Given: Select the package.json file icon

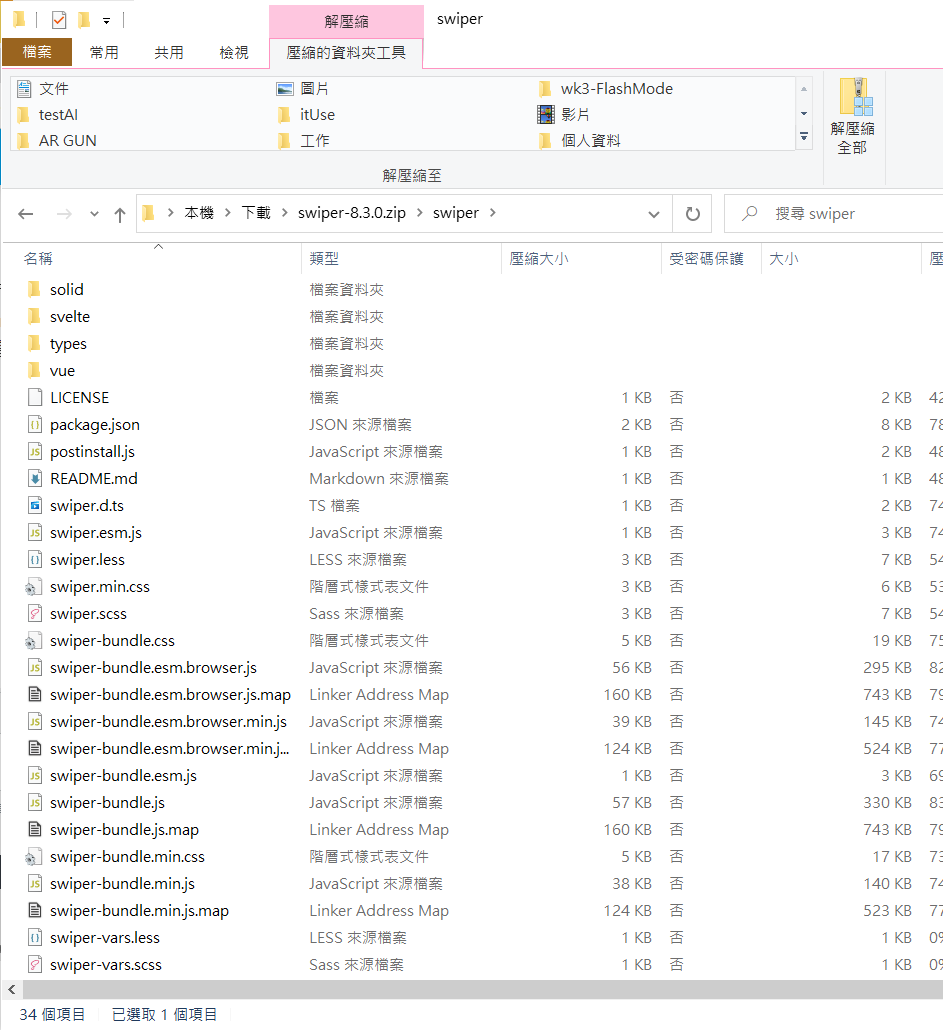Looking at the screenshot, I should [x=35, y=424].
